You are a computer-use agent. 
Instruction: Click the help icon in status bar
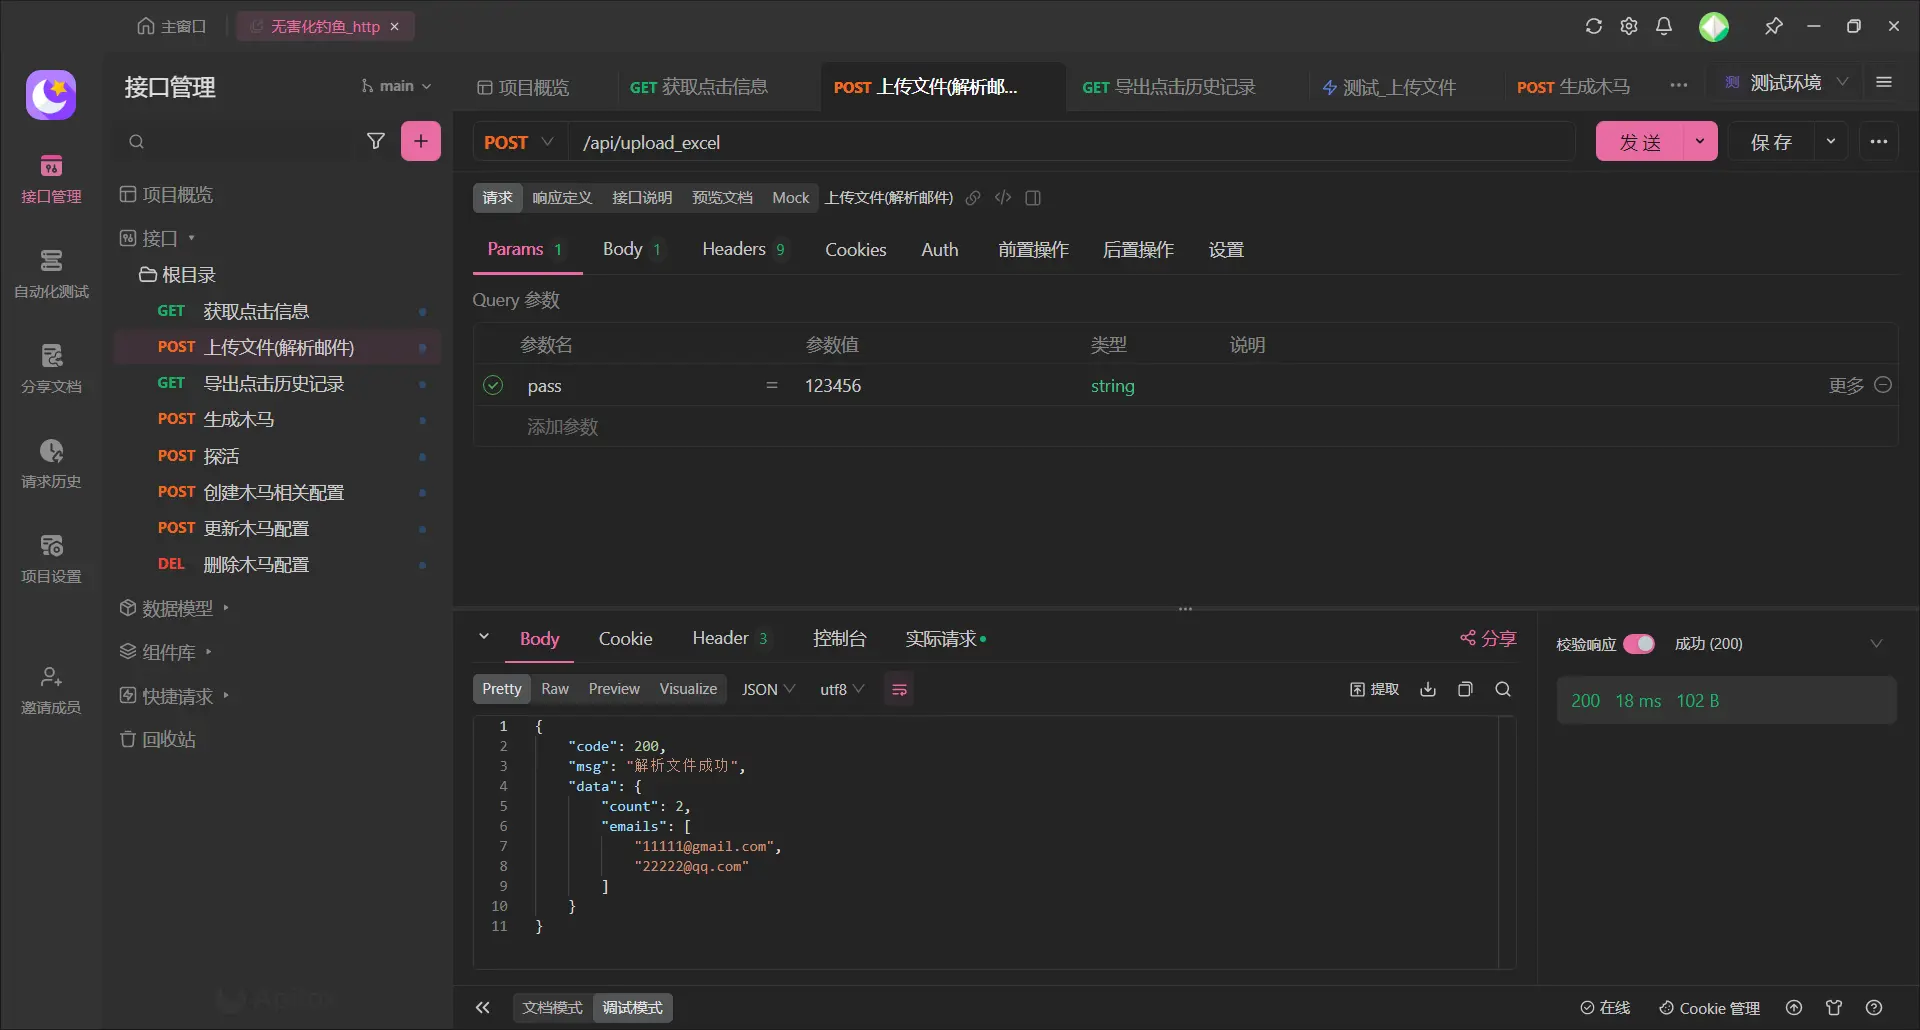tap(1874, 1007)
